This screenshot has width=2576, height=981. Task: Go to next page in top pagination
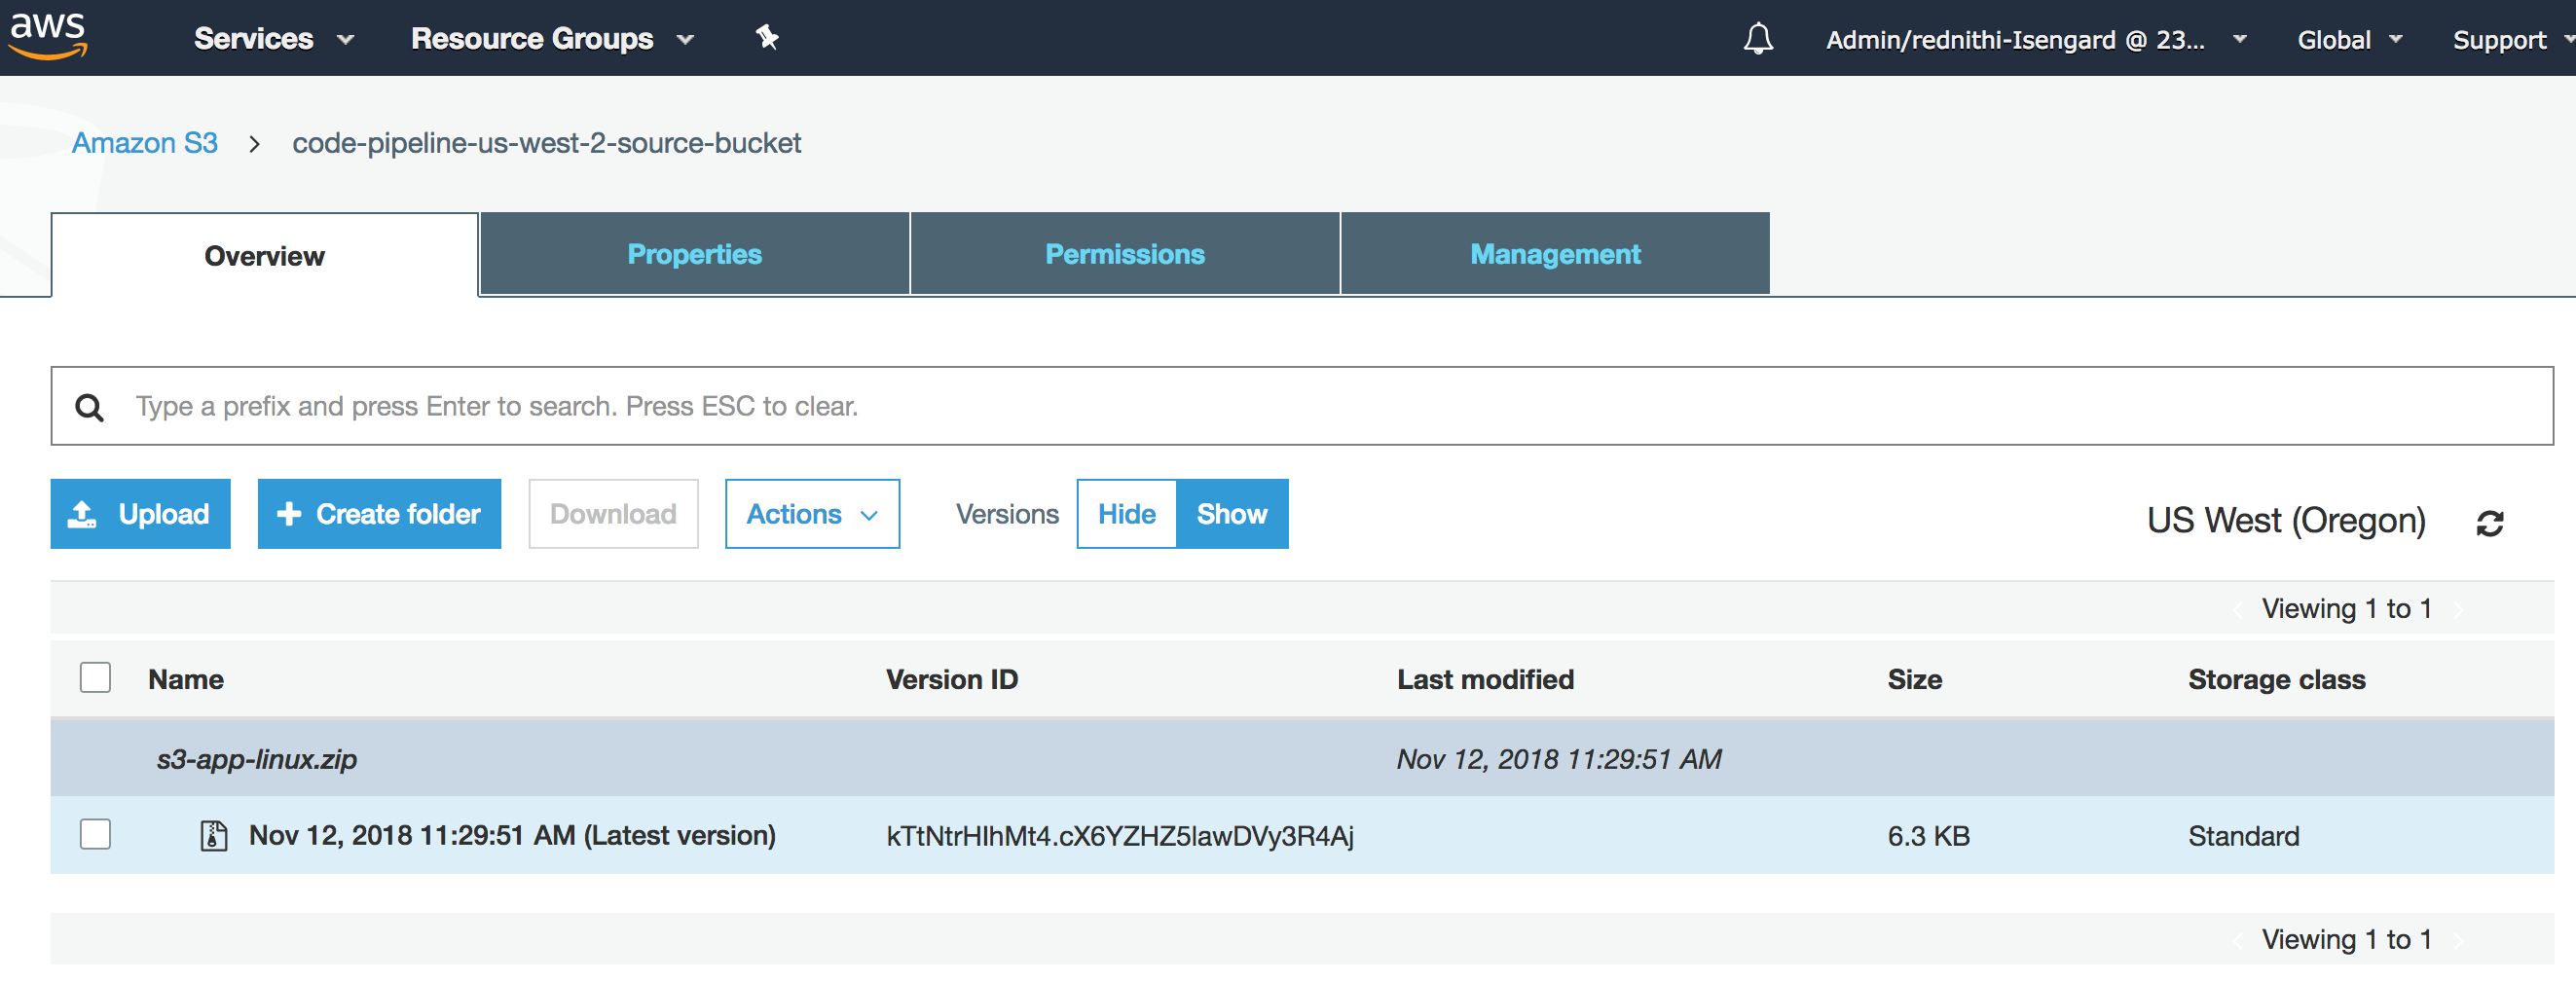click(2457, 609)
